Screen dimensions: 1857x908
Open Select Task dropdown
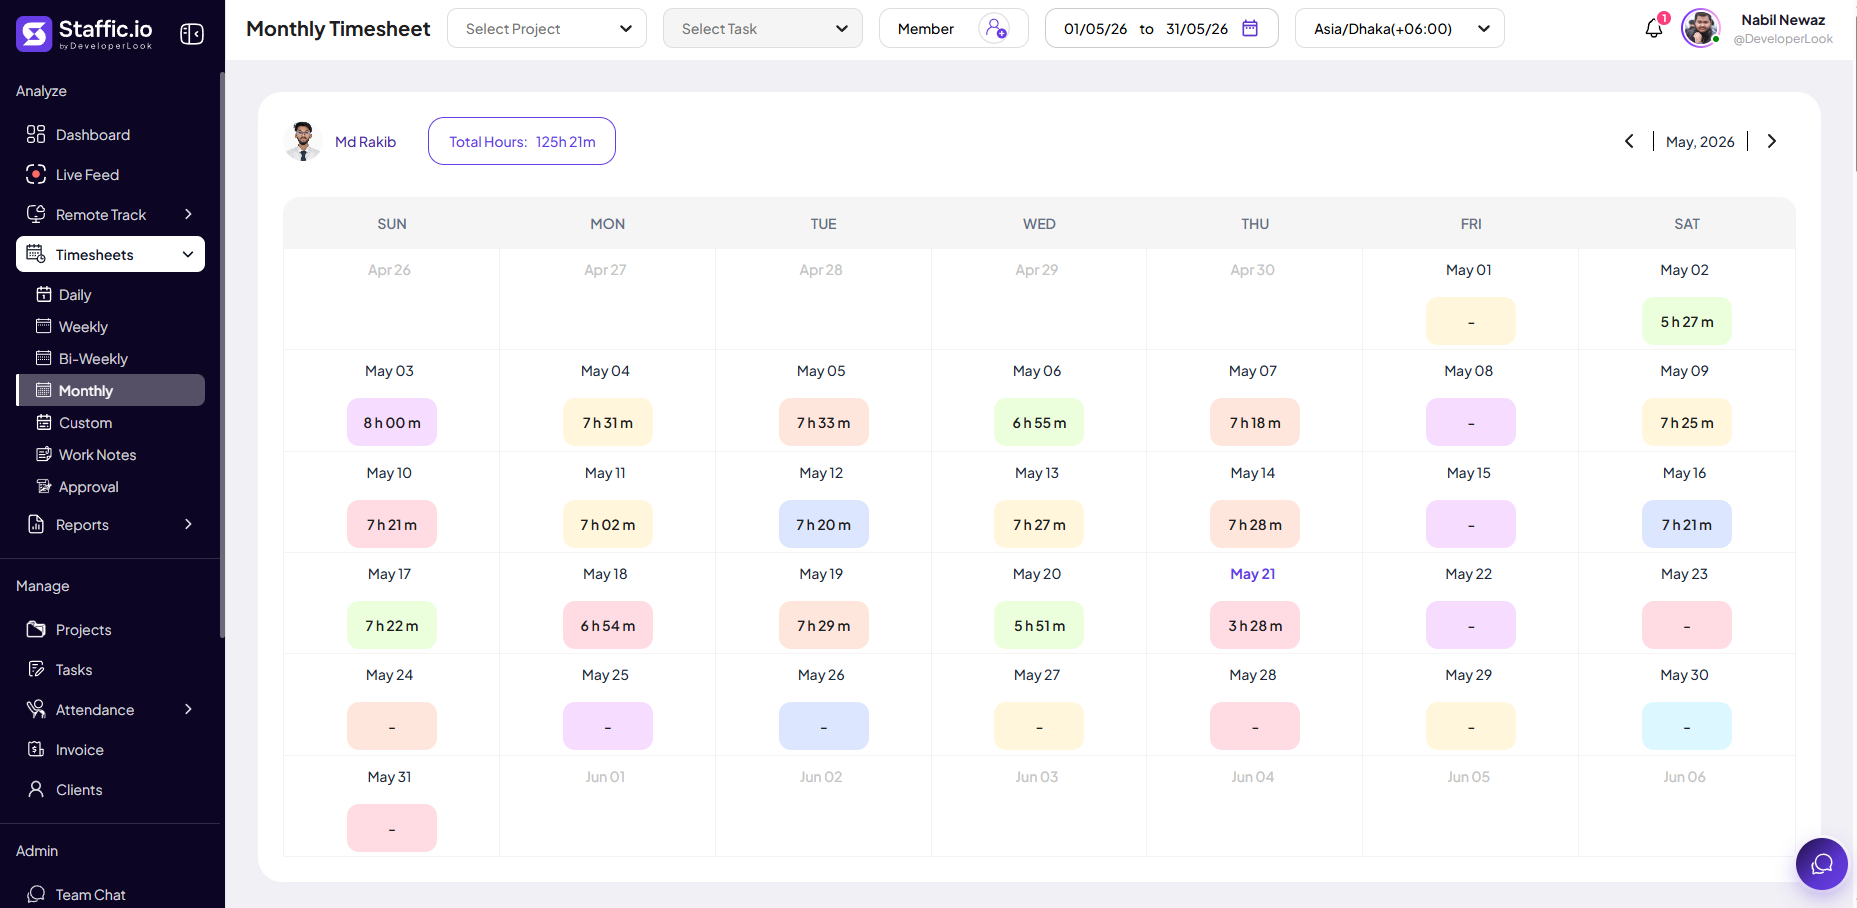[x=763, y=28]
